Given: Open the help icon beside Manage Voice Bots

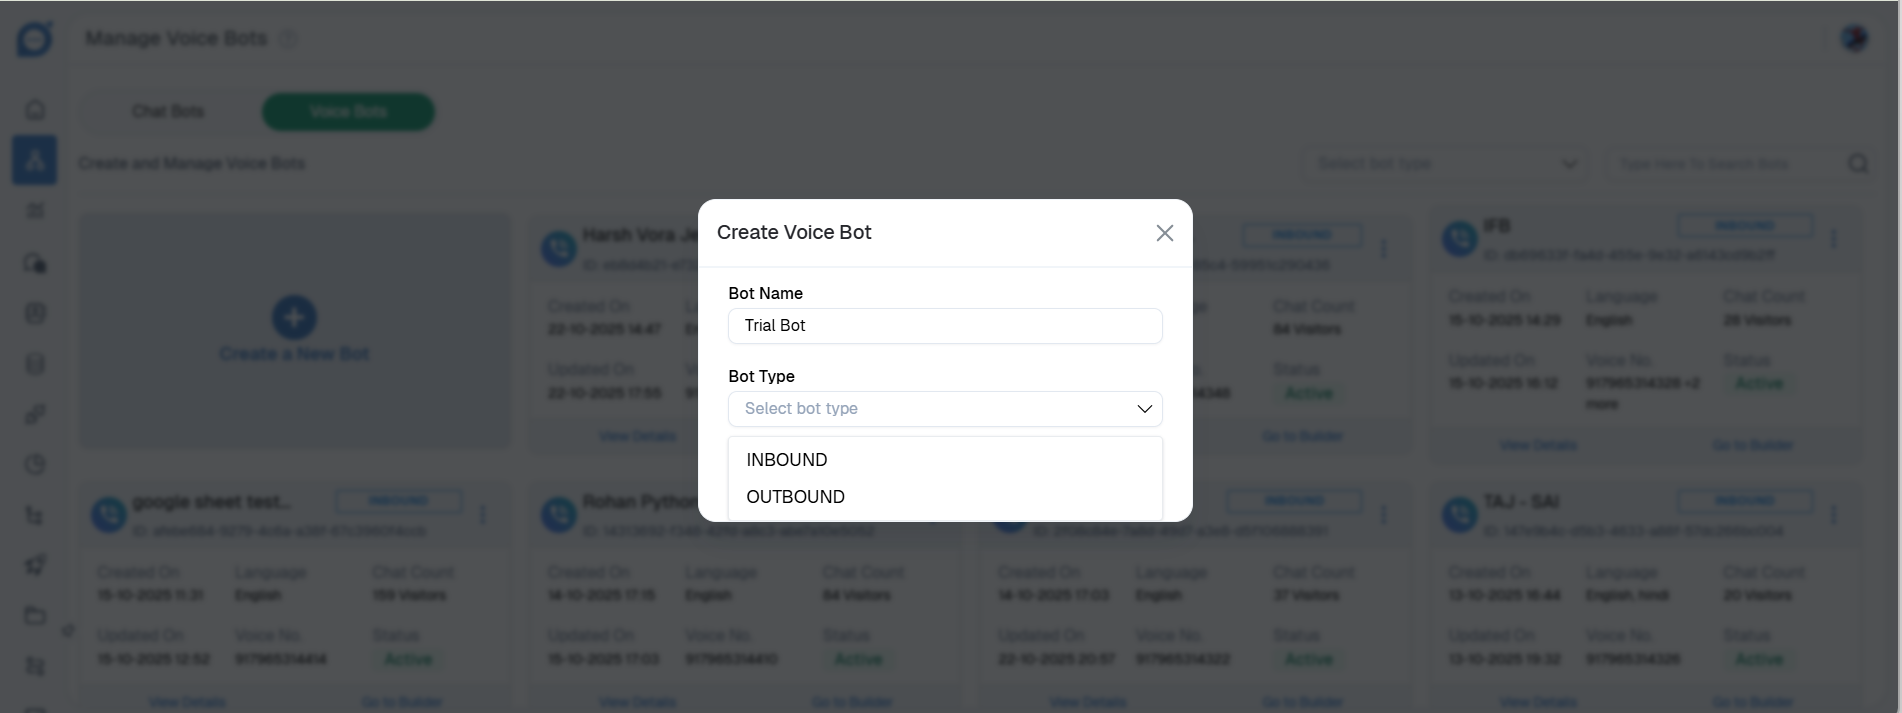Looking at the screenshot, I should click(x=288, y=39).
